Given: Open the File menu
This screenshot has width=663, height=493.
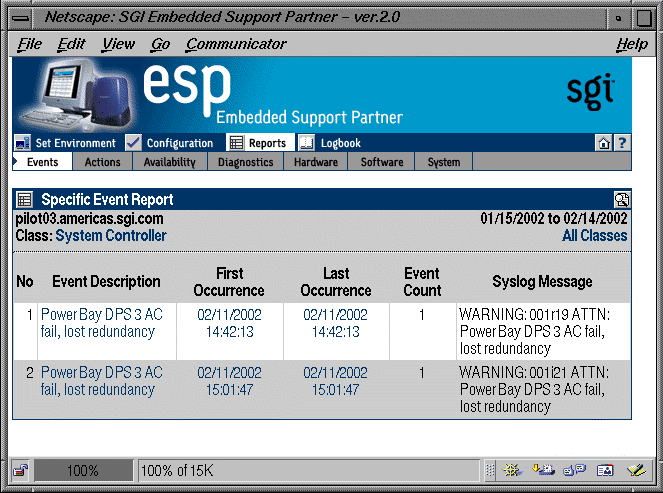Looking at the screenshot, I should [x=30, y=44].
